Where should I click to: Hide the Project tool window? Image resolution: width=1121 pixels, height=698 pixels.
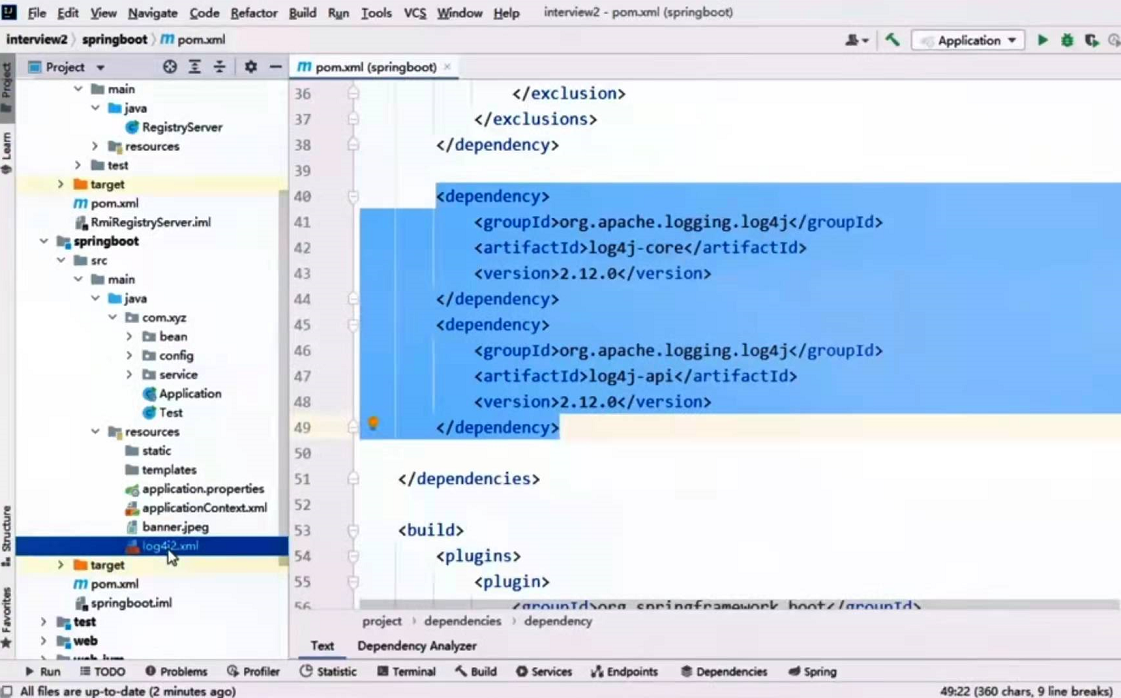275,67
